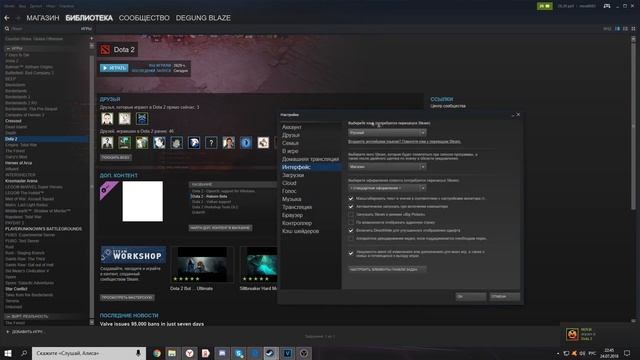Viewport: 640px width, 360px height.
Task: Select Аккаунт in settings categories
Action: (292, 127)
